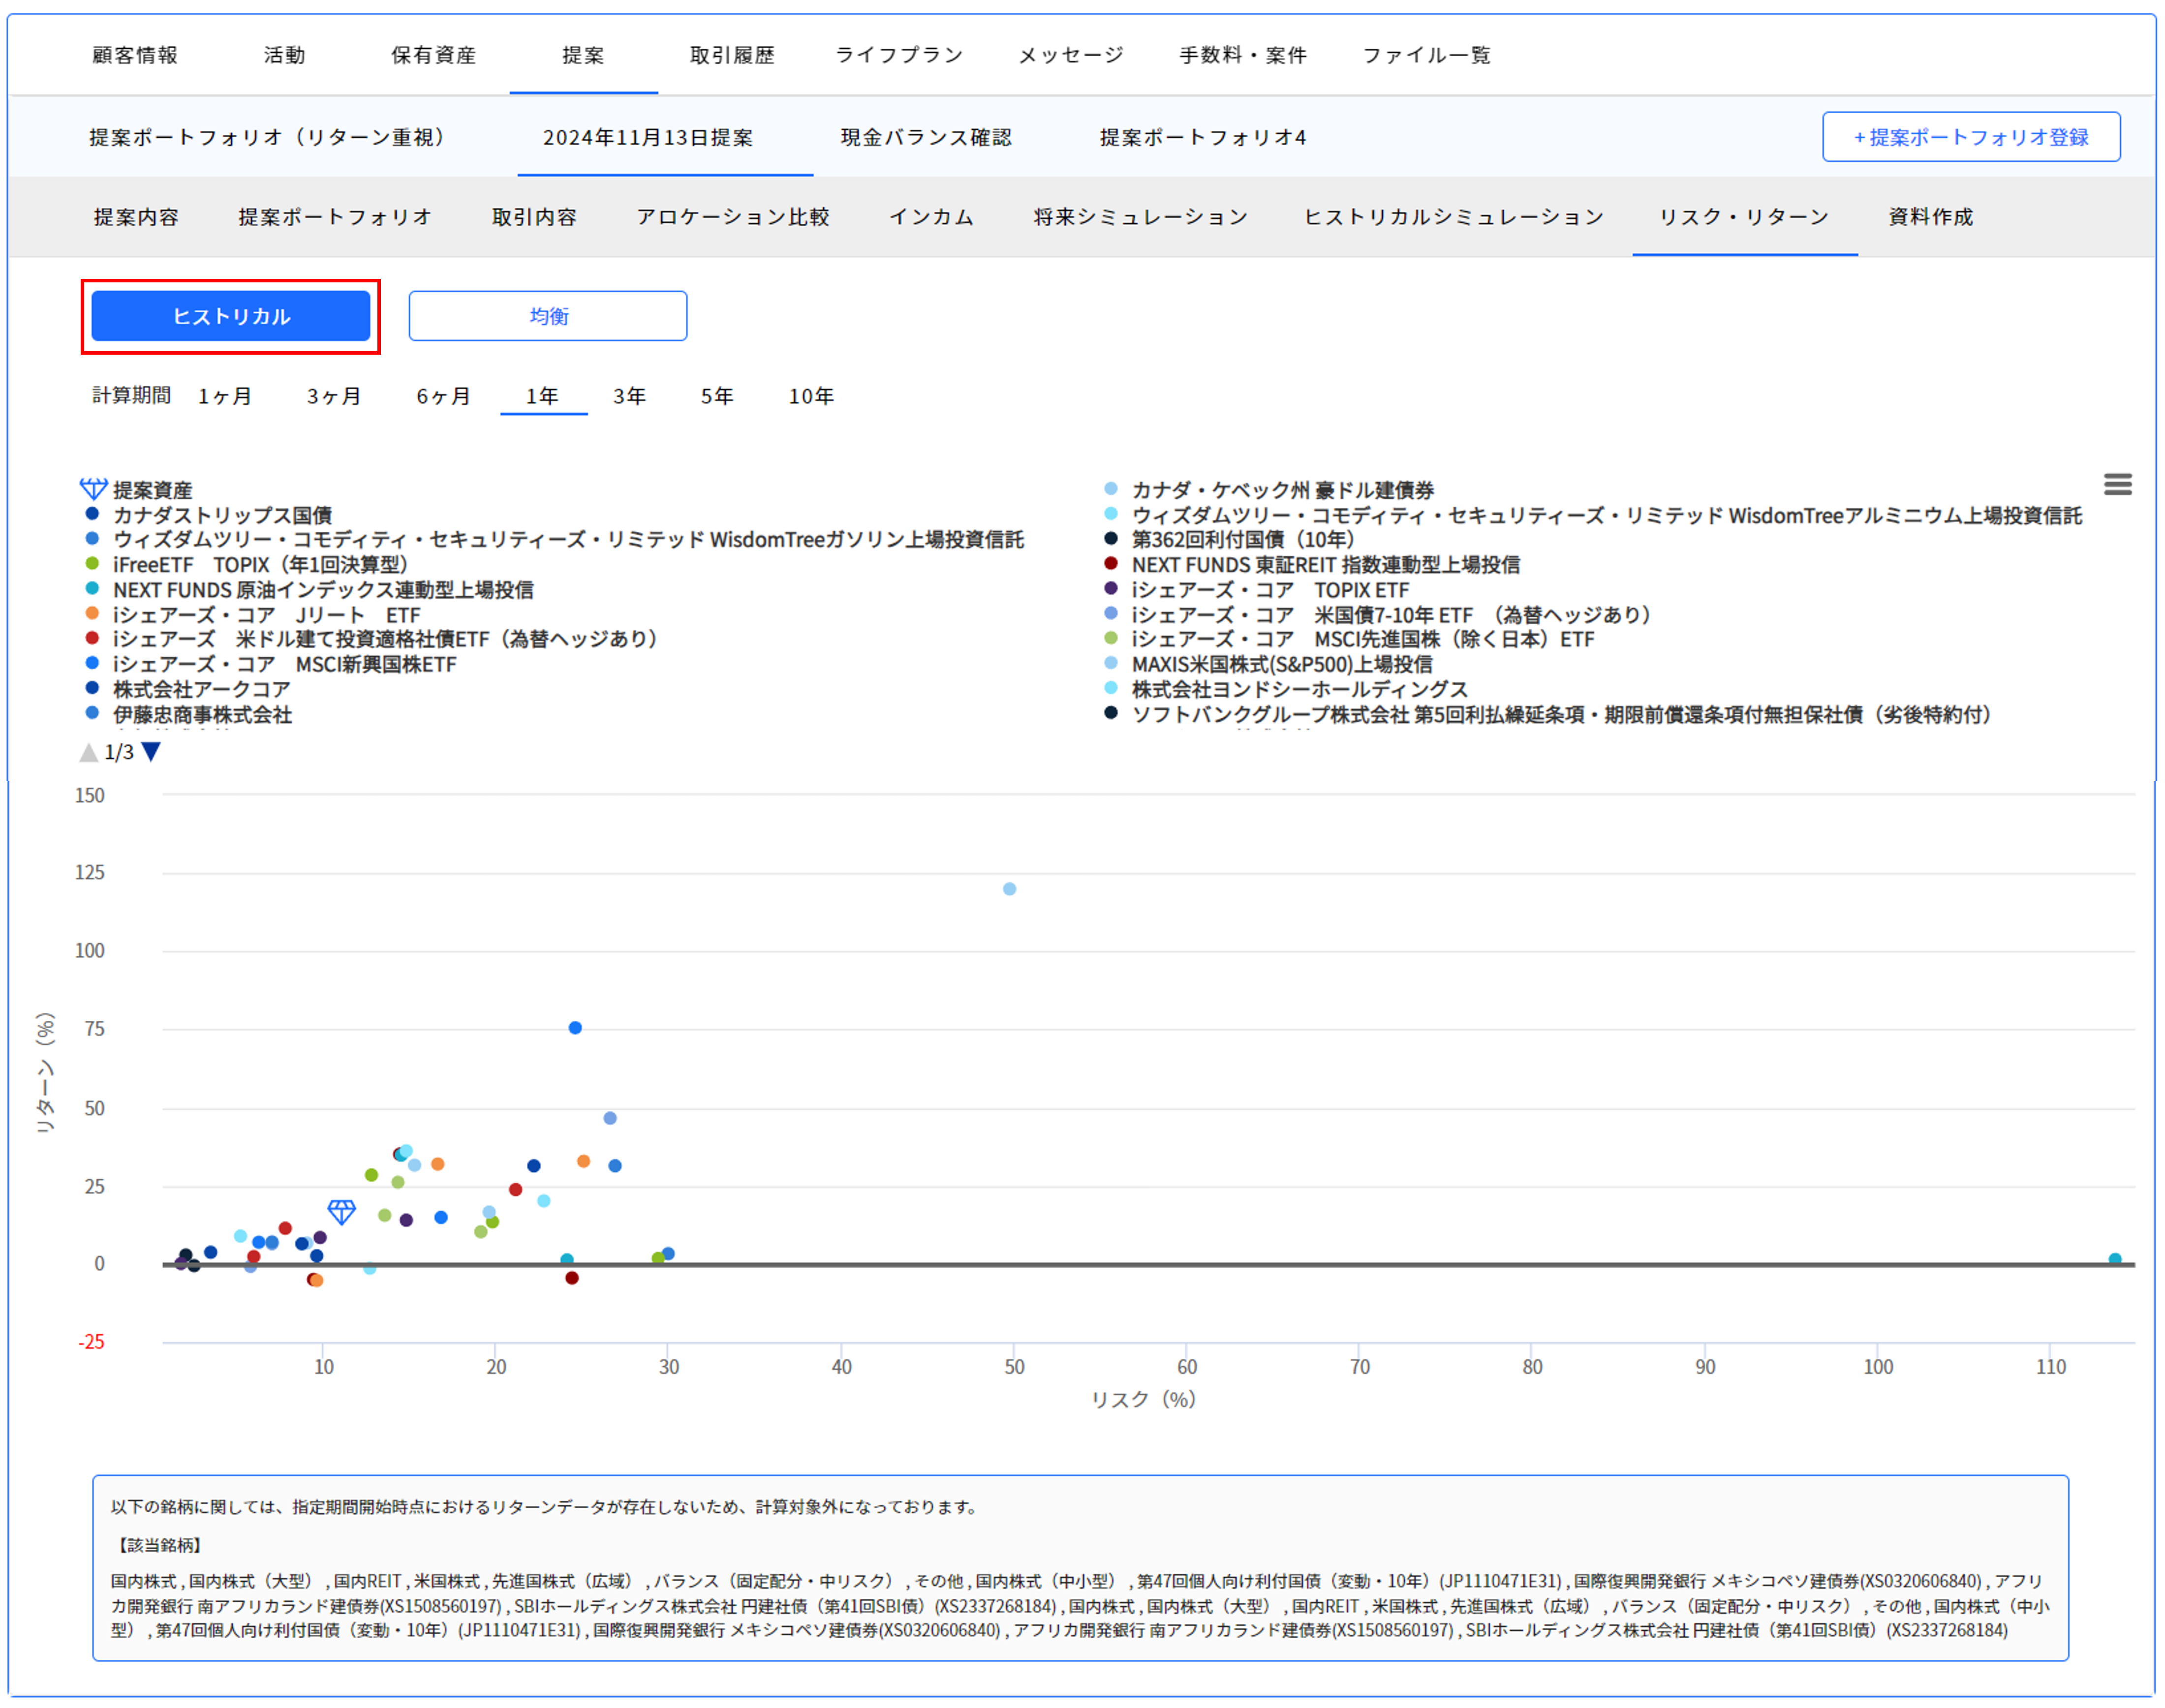Toggle MAXIS米国株式(S&P500)上場投信 legend series
The image size is (2165, 1708).
(x=1281, y=664)
